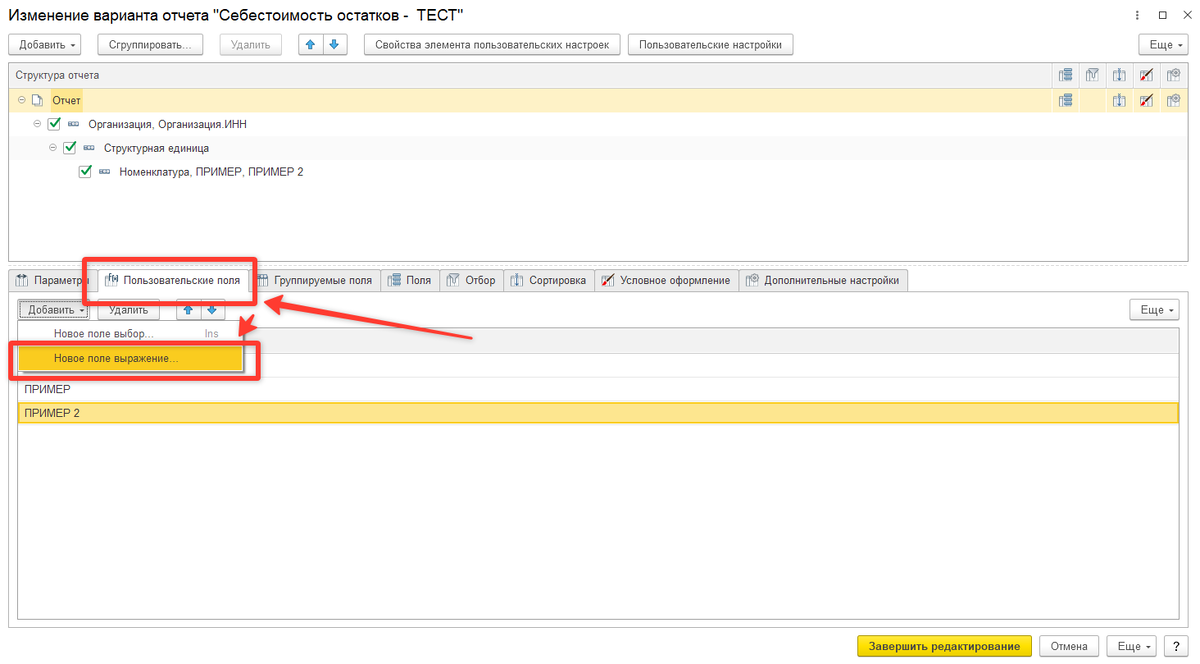Click the additional settings gear icon in header
1200x664 pixels.
pos(1173,75)
